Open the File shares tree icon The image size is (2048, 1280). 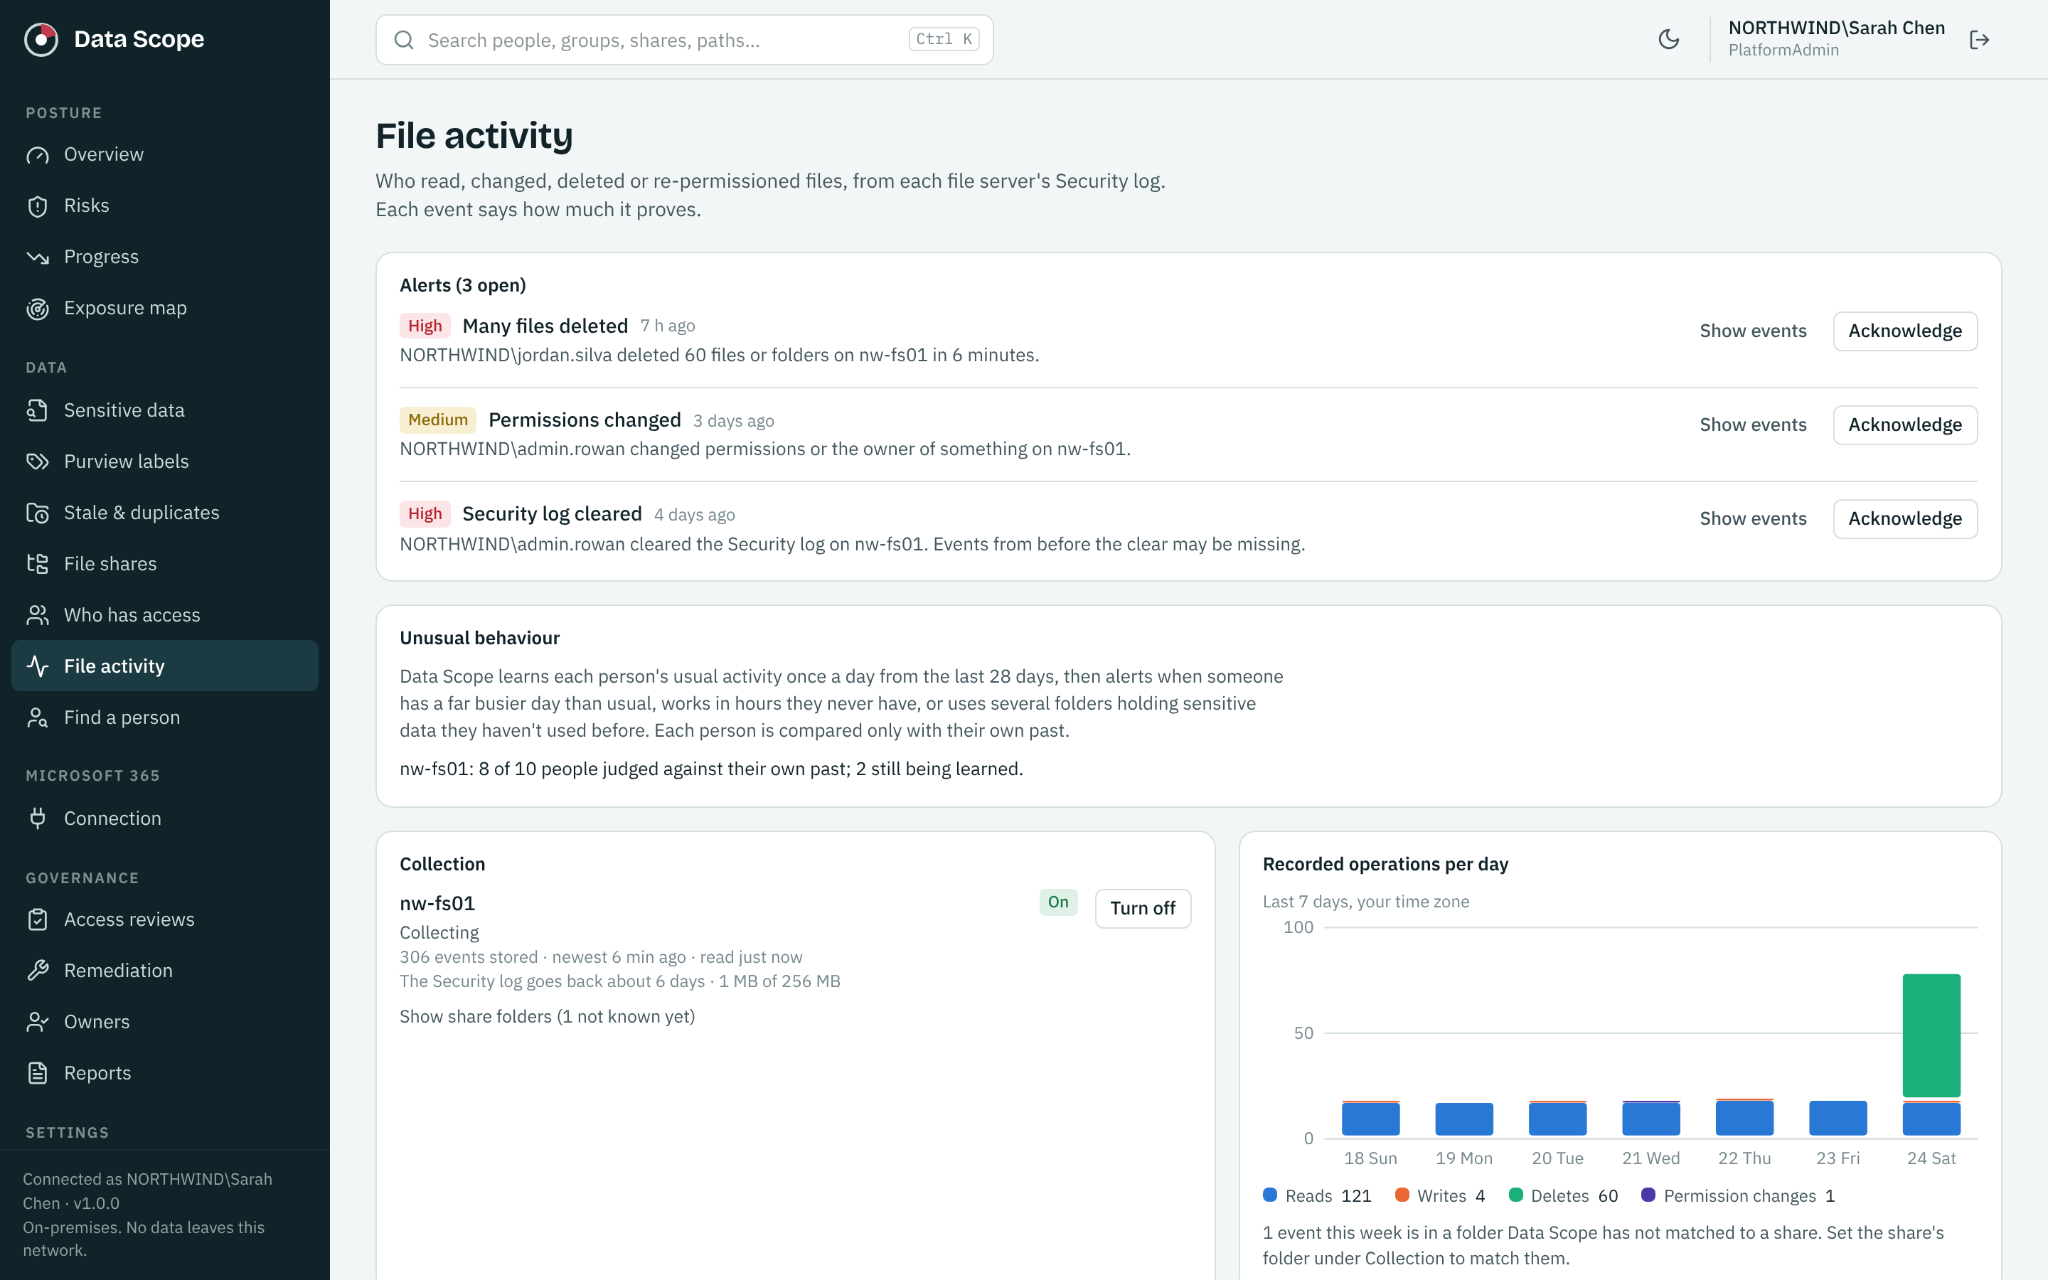(38, 564)
